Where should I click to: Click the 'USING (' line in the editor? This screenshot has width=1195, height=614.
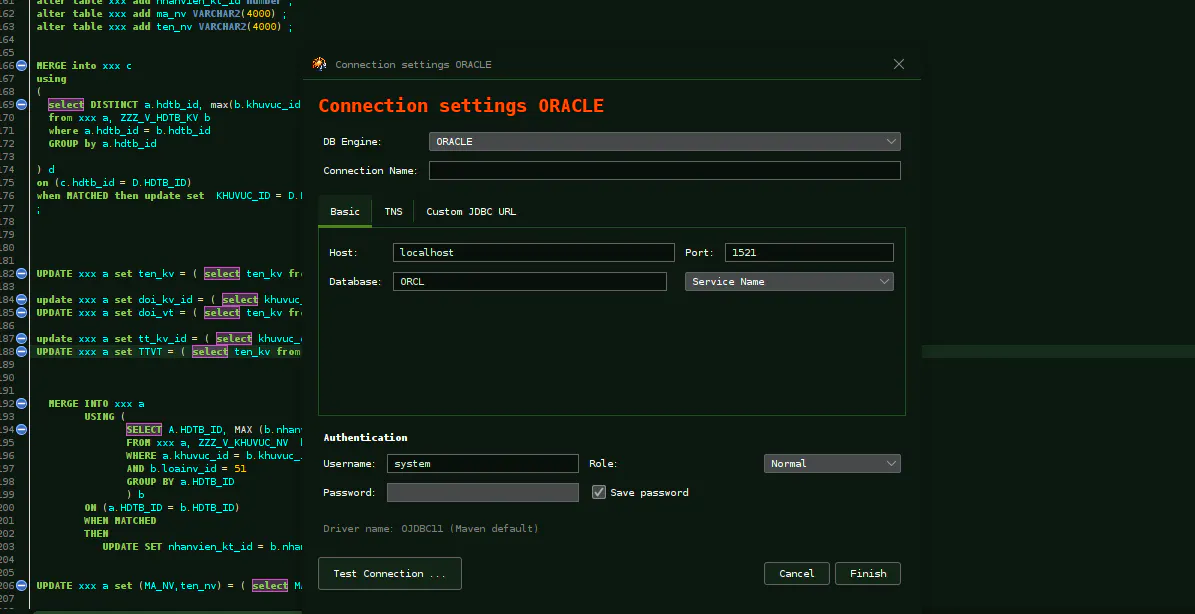[x=104, y=417]
